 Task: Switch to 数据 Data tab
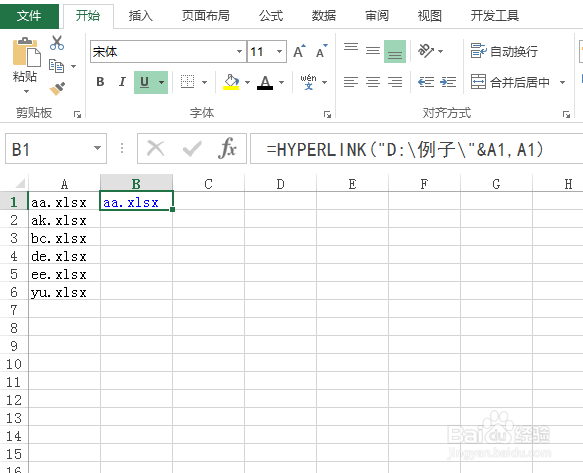point(323,16)
